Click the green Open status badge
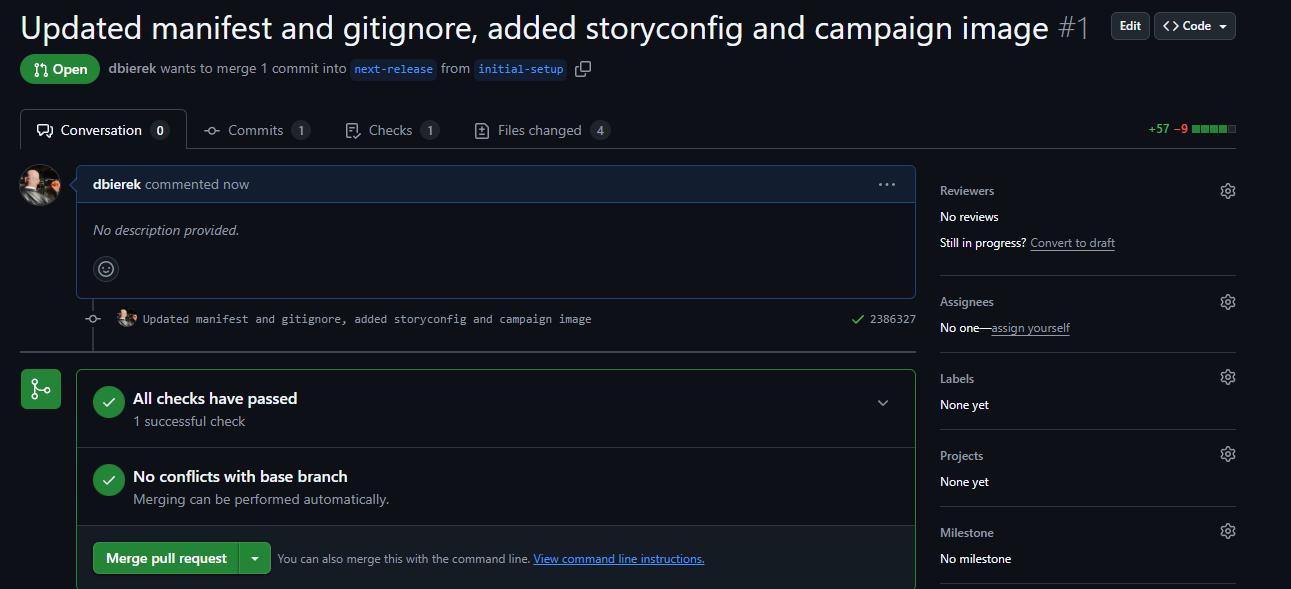This screenshot has height=589, width=1291. (x=60, y=69)
